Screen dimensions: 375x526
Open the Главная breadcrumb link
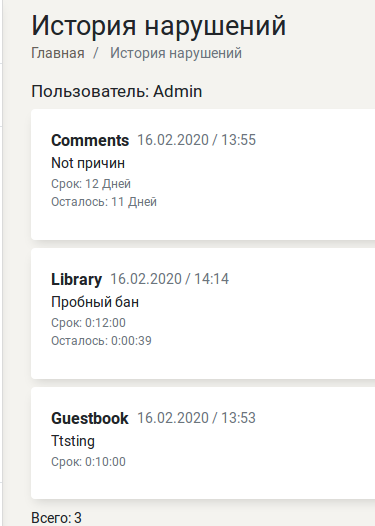click(58, 53)
